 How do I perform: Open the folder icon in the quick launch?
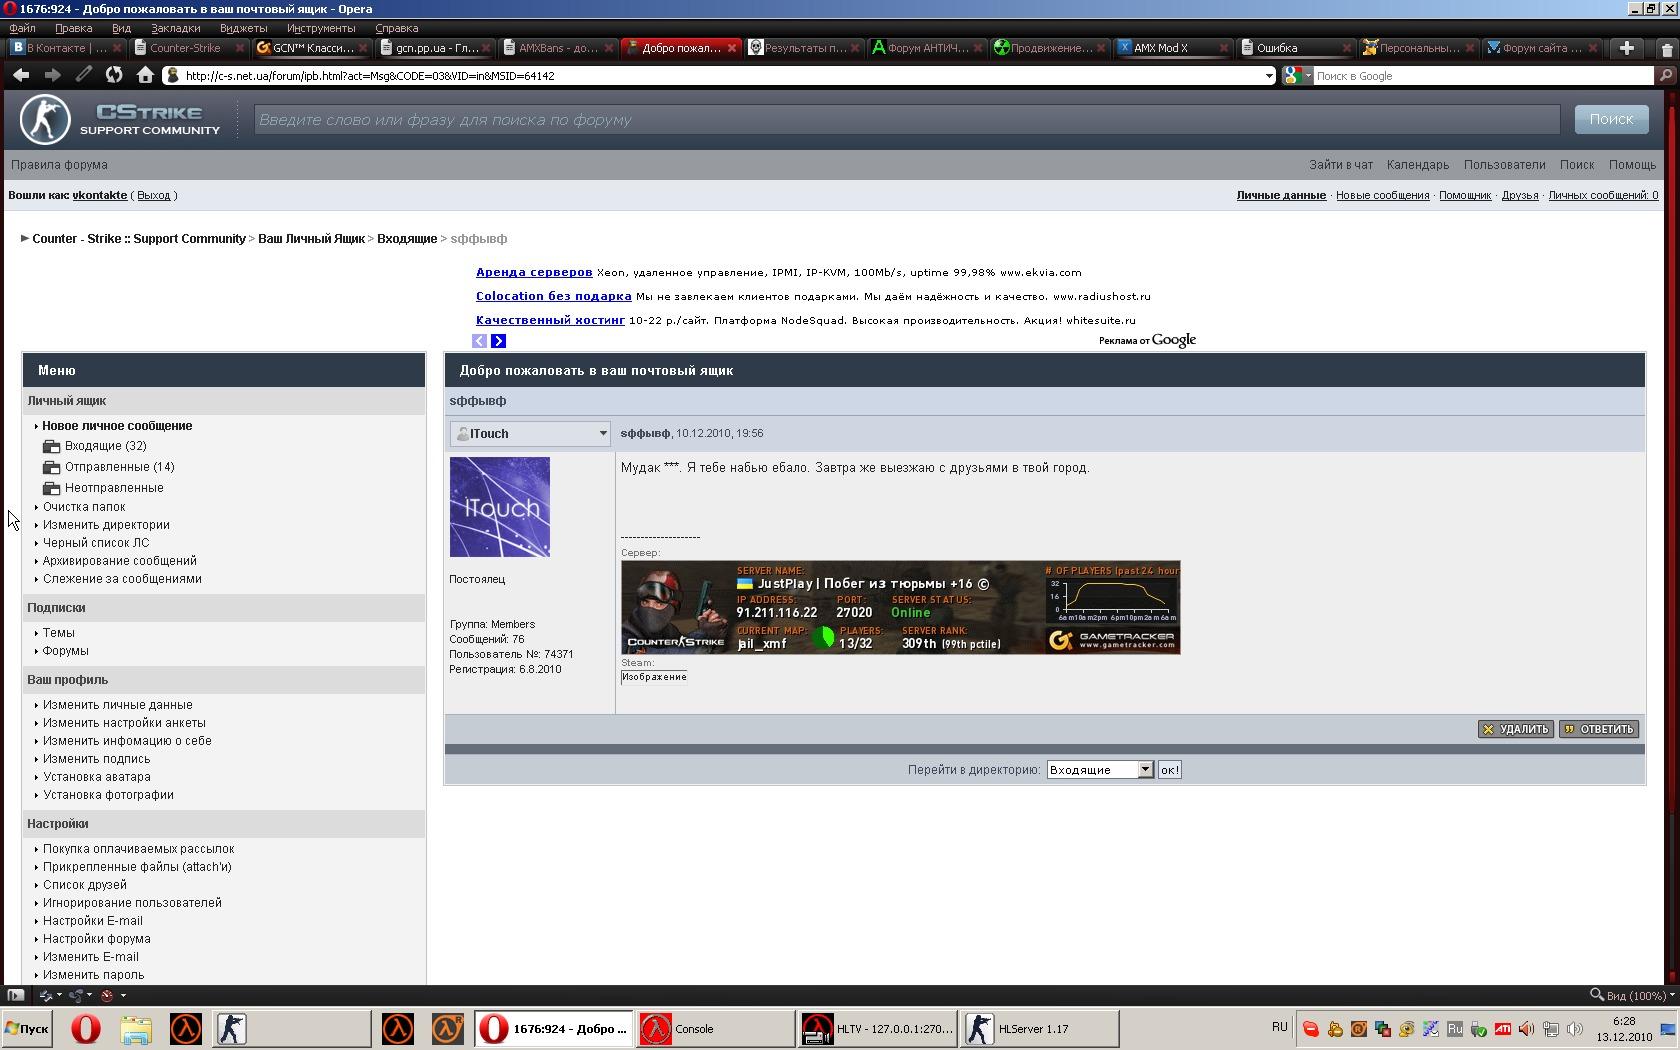[x=136, y=1029]
